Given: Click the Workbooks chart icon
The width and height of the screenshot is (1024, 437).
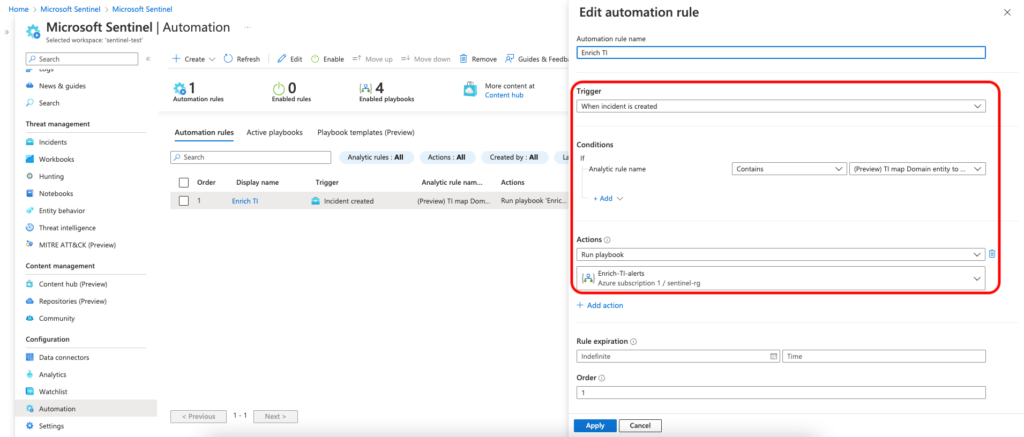Looking at the screenshot, I should (29, 159).
